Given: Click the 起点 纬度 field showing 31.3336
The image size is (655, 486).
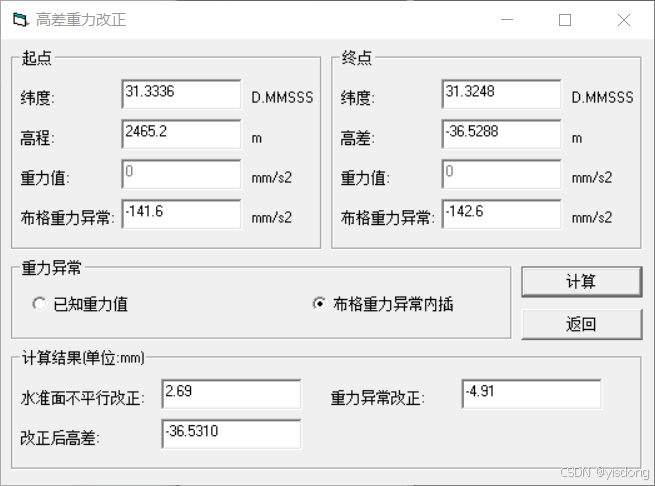Looking at the screenshot, I should click(181, 94).
